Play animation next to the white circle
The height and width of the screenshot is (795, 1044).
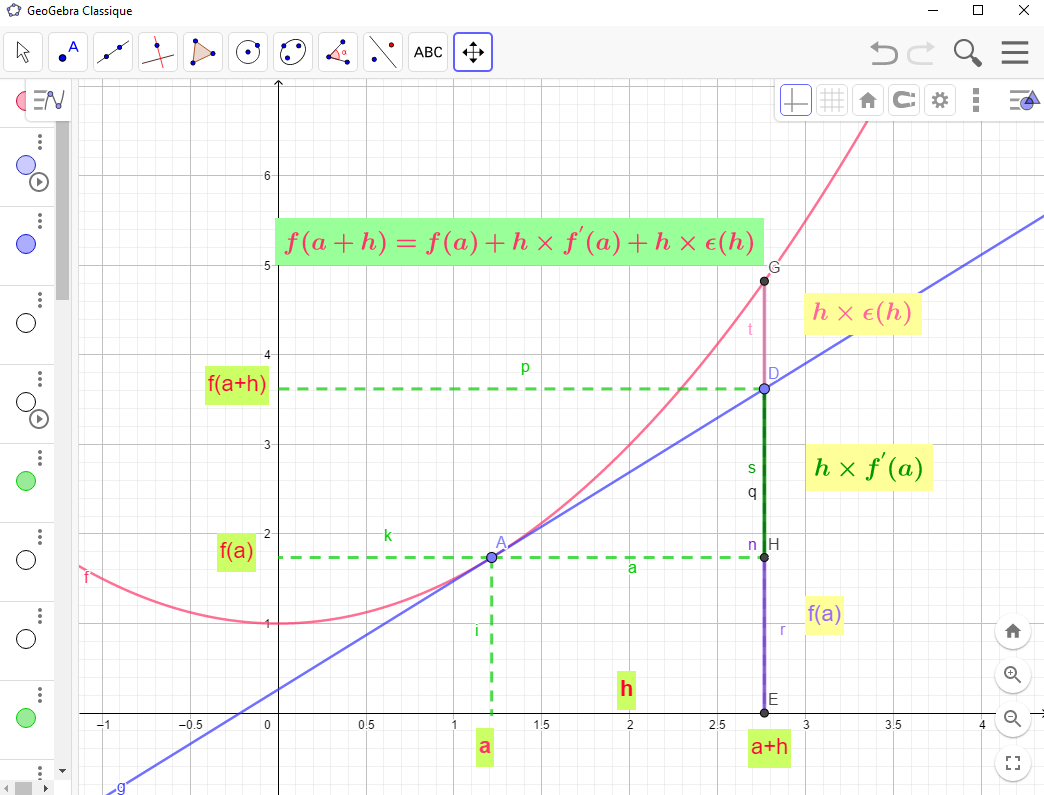[39, 419]
